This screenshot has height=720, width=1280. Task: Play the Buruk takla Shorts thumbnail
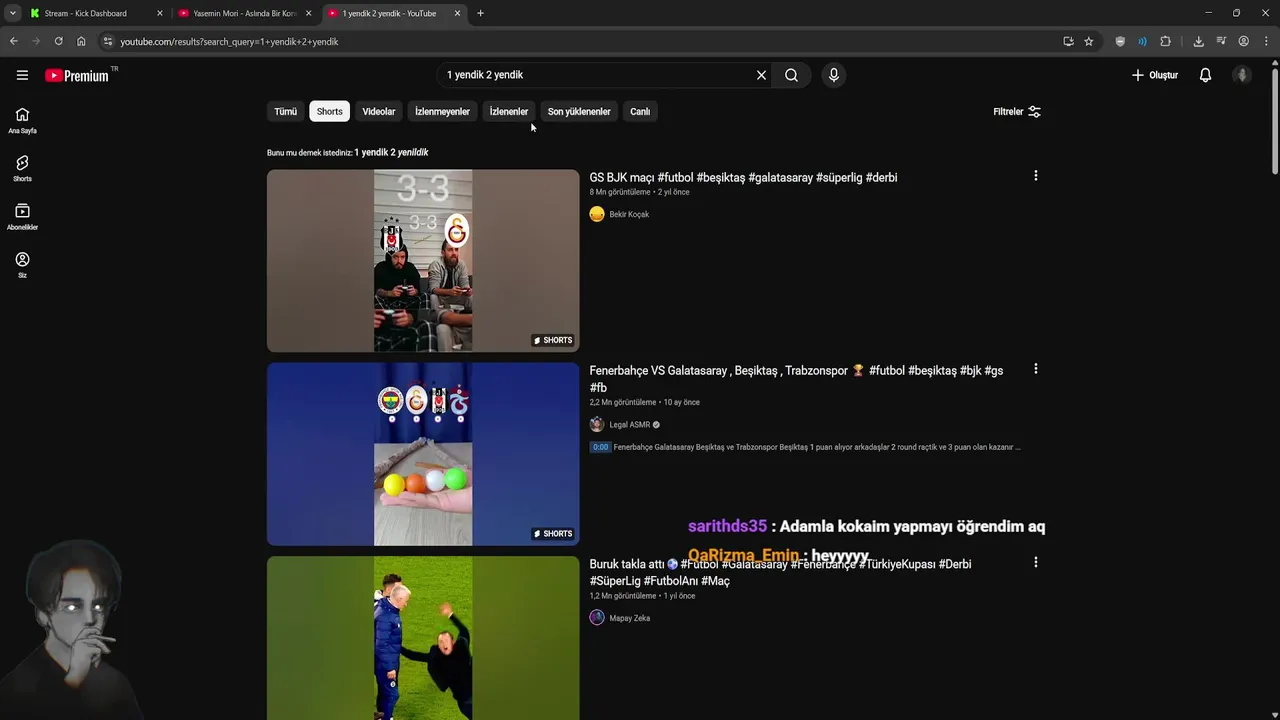click(x=423, y=638)
